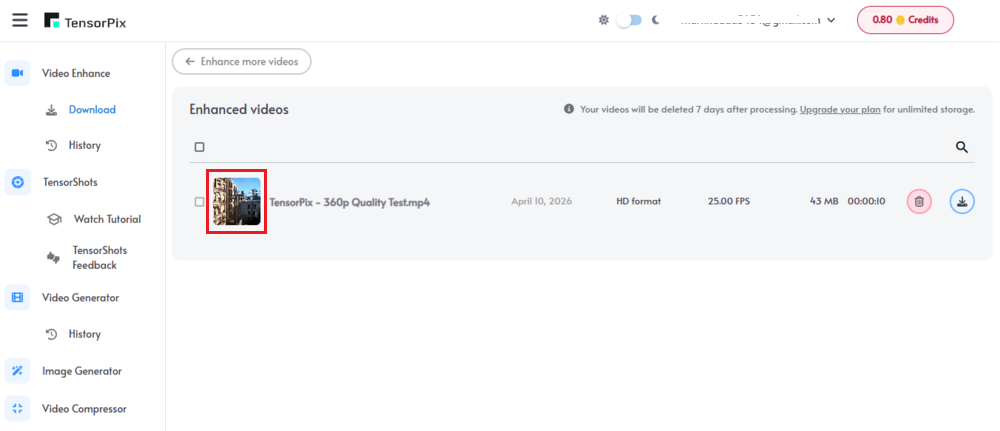Viewport: 1000px width, 431px height.
Task: Toggle the dark mode switch
Action: tap(628, 20)
